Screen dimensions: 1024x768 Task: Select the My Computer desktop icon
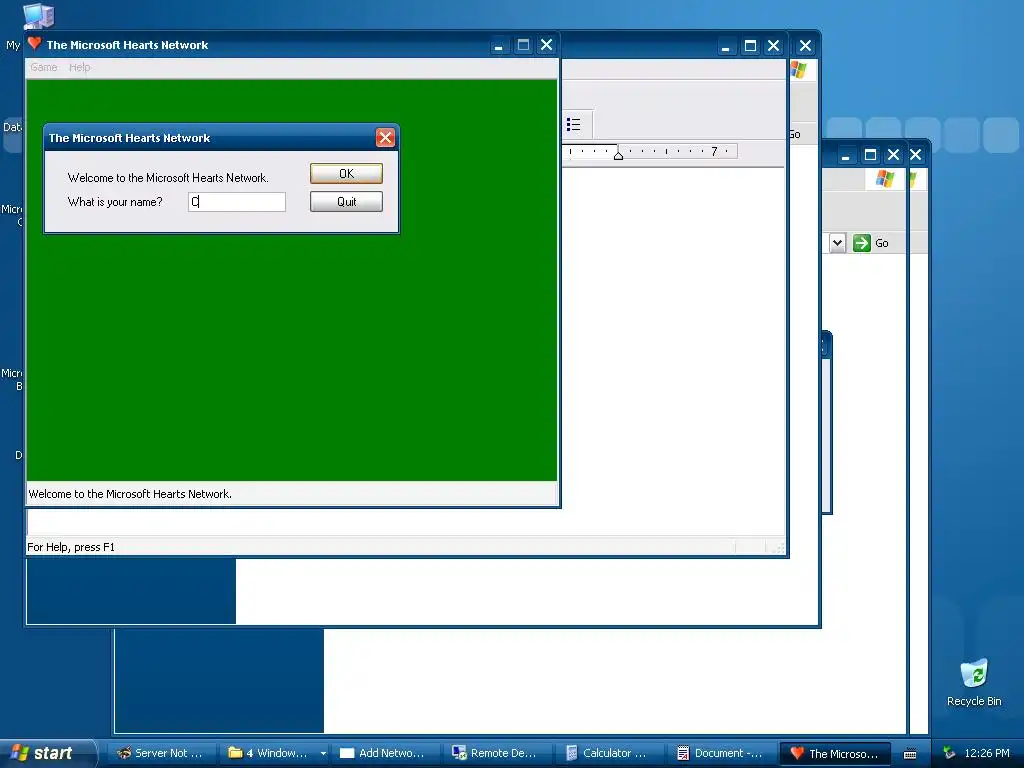coord(38,16)
